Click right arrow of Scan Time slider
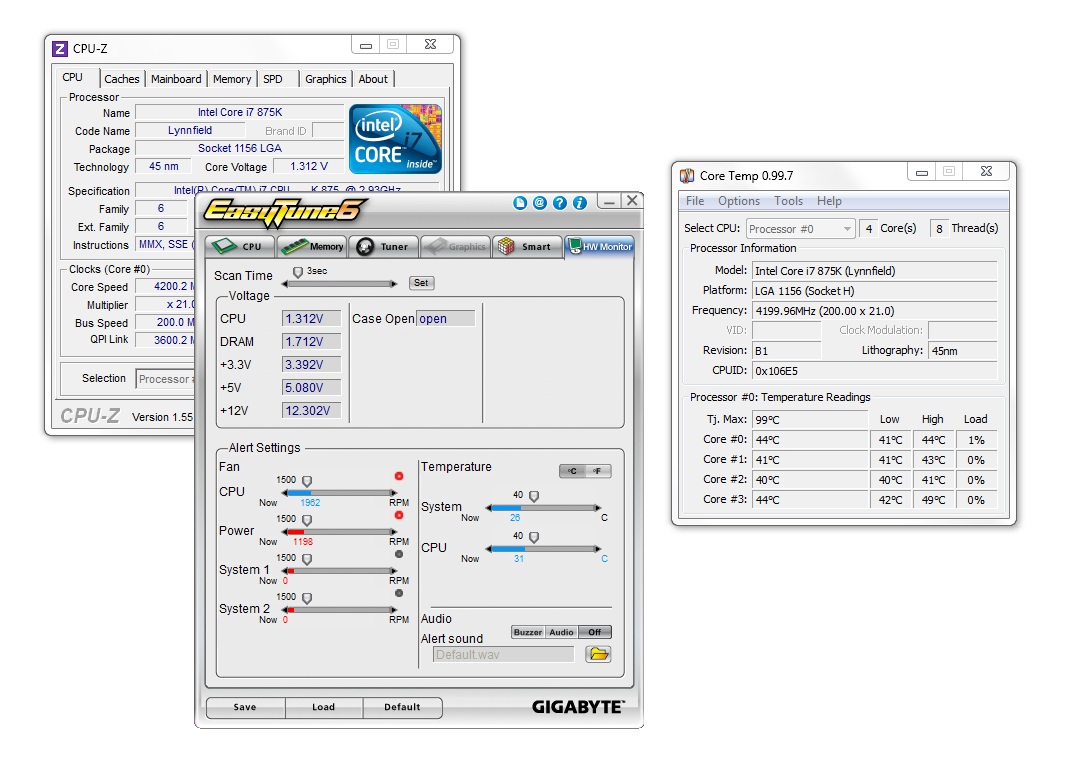The width and height of the screenshot is (1086, 771). (394, 283)
